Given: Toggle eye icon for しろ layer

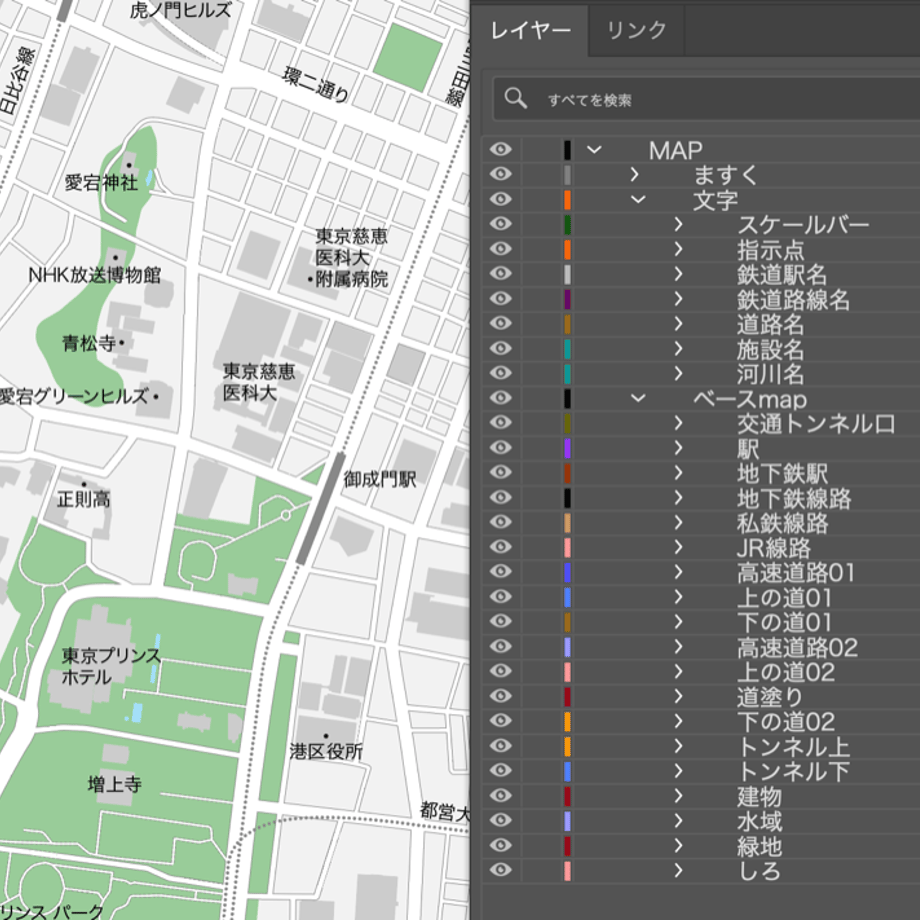Looking at the screenshot, I should tap(500, 870).
